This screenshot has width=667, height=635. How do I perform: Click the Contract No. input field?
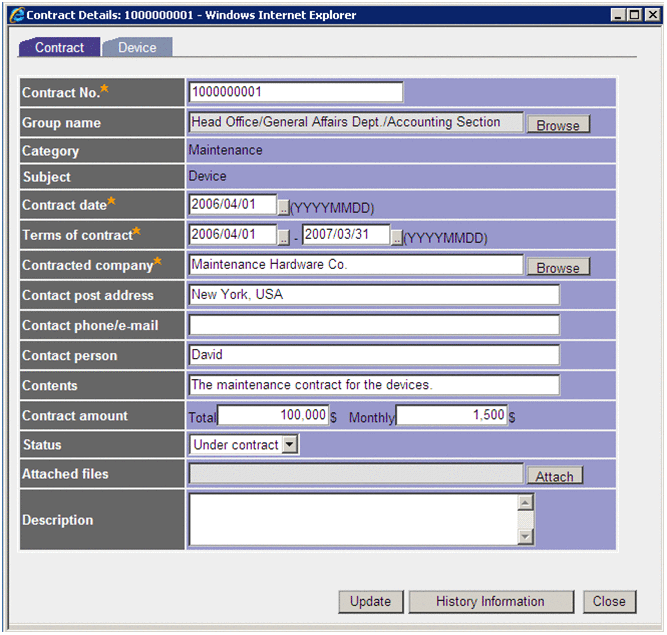tap(295, 92)
